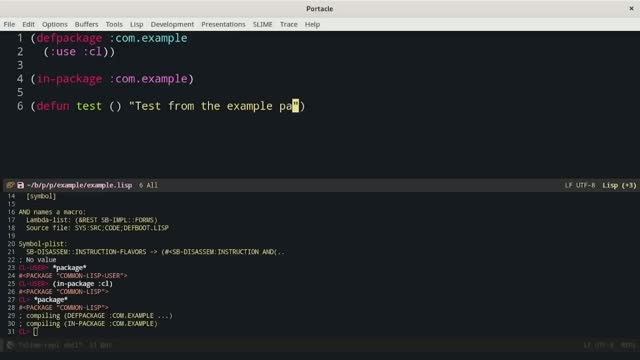Click :com.example on line 1

point(148,38)
